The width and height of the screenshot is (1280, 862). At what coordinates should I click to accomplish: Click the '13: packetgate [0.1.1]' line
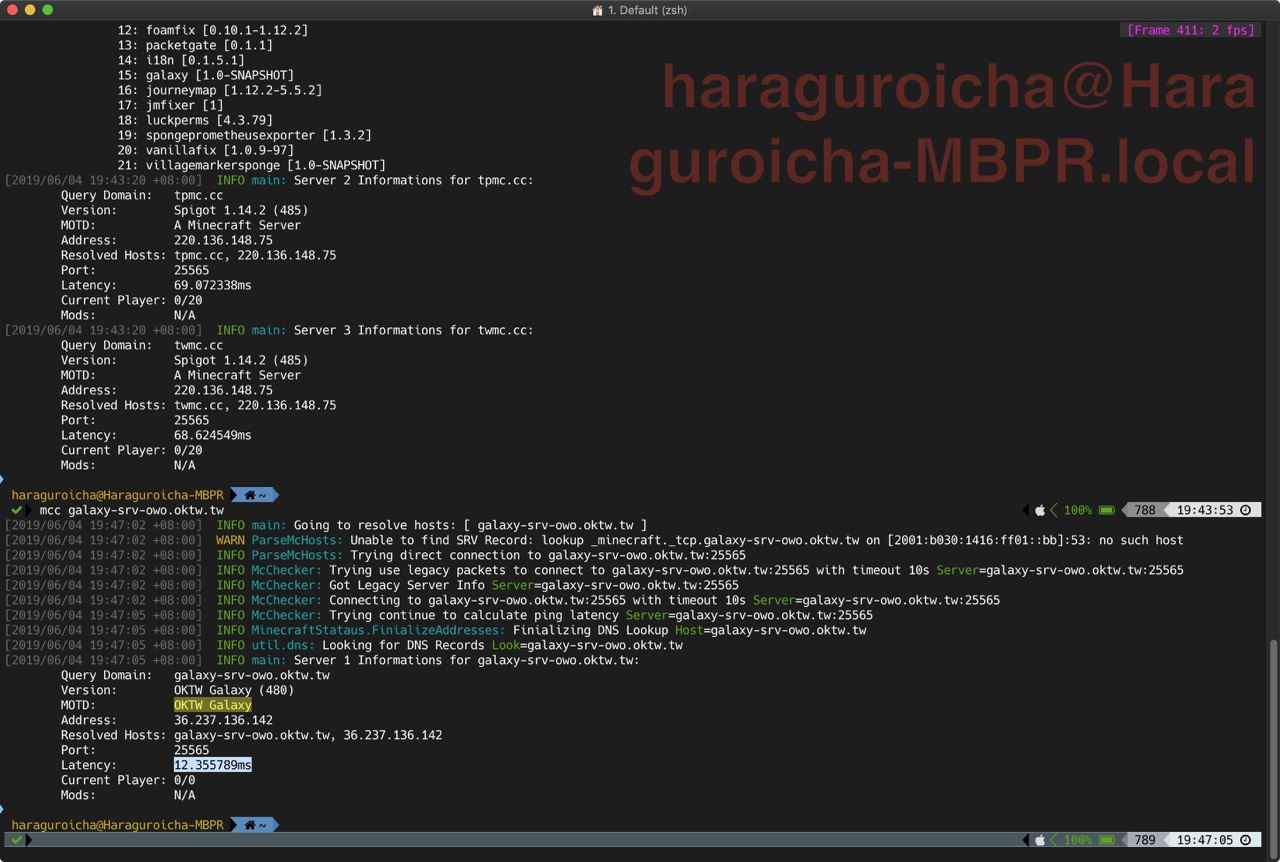(x=195, y=45)
